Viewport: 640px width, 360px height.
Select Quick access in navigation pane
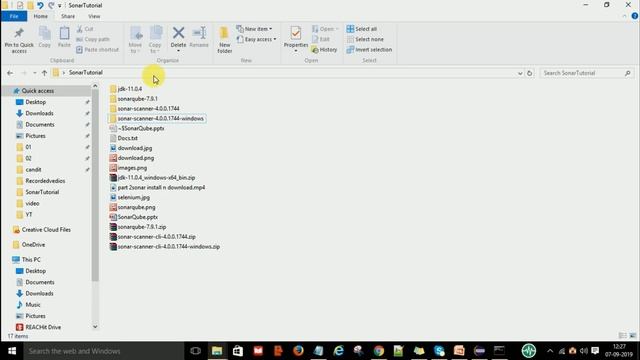point(38,91)
